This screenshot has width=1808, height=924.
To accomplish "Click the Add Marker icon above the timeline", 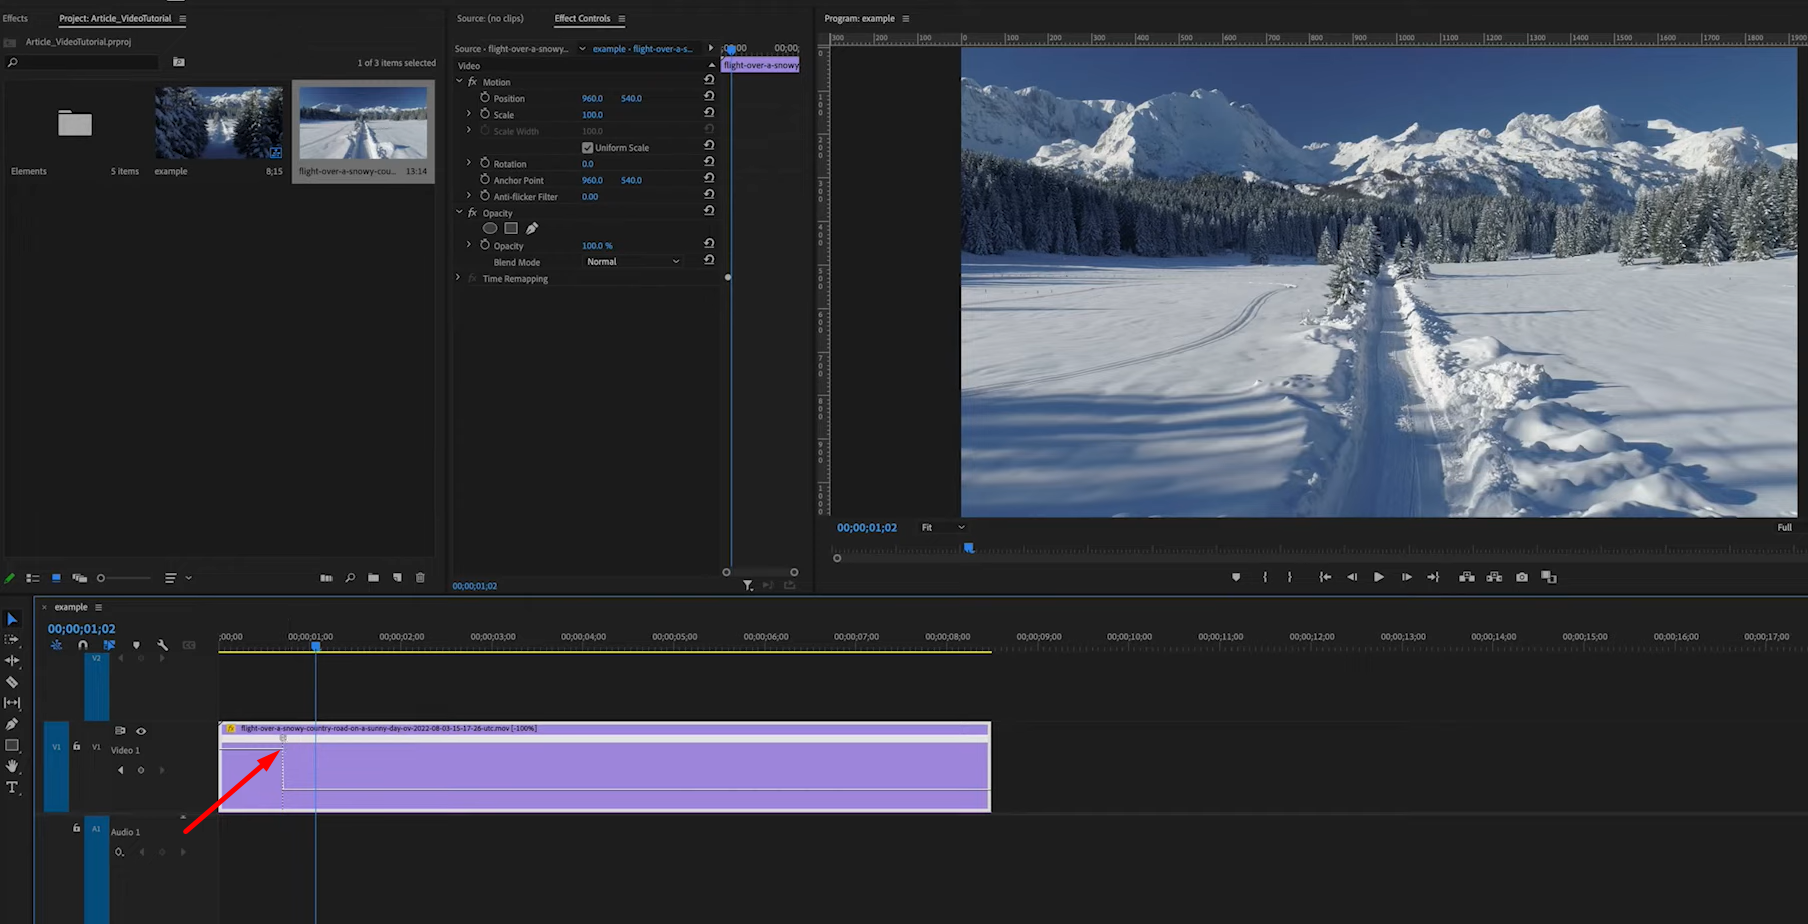I will pos(136,645).
